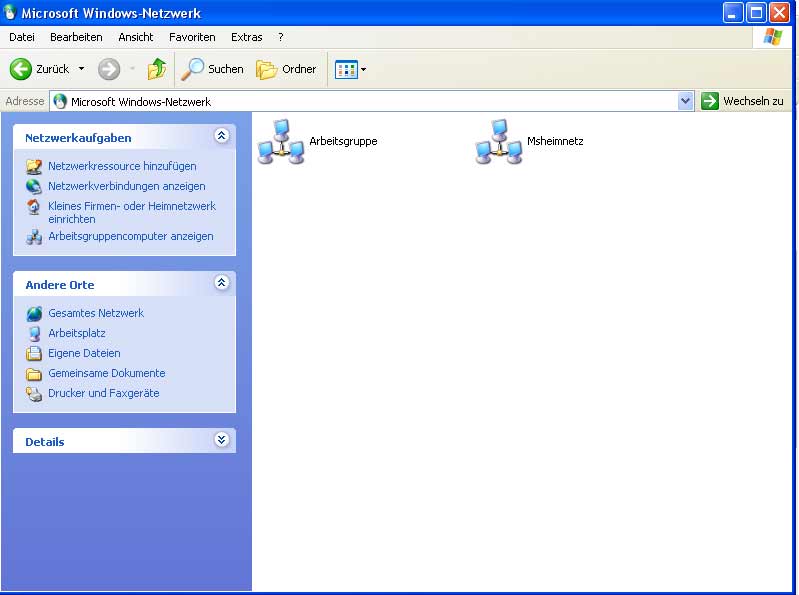799x595 pixels.
Task: Click the Arbeitsgruppe label text
Action: coord(343,141)
